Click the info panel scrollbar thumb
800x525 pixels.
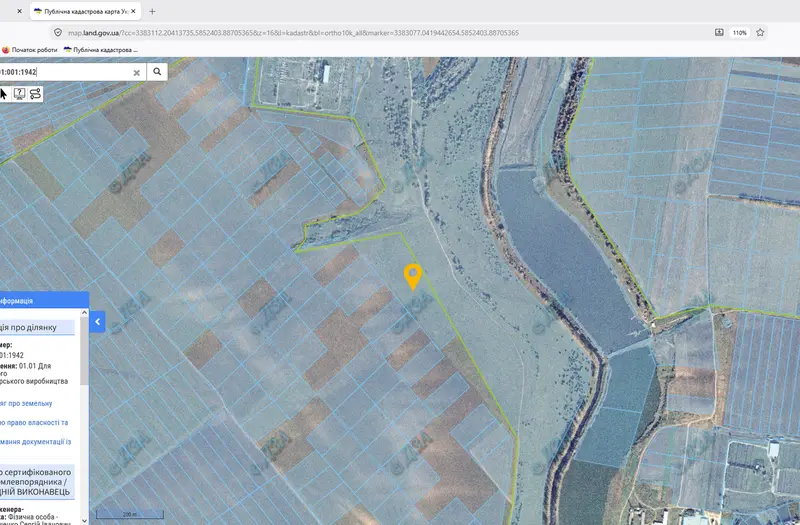84,351
